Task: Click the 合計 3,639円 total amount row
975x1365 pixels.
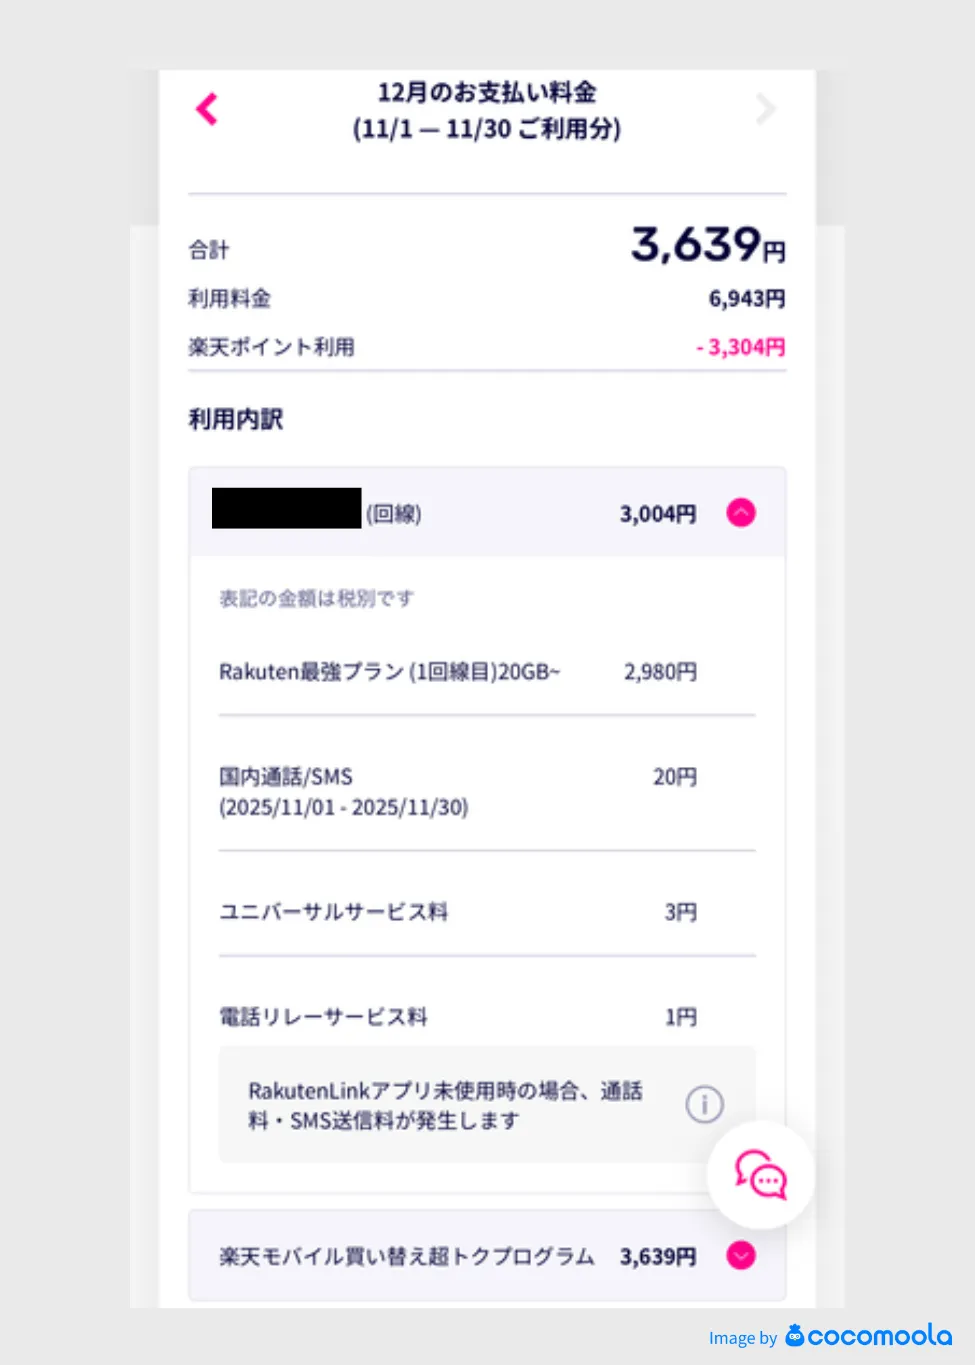Action: point(486,247)
